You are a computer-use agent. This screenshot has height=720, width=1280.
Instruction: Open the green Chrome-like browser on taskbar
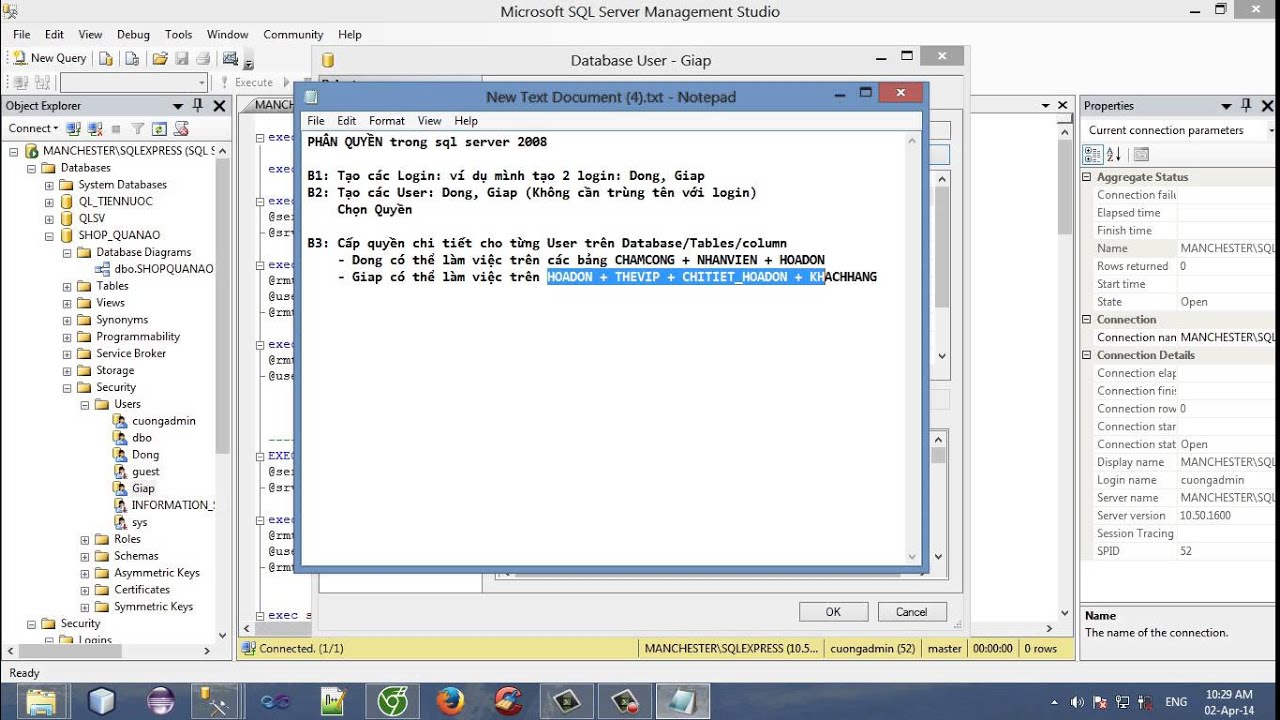(392, 701)
